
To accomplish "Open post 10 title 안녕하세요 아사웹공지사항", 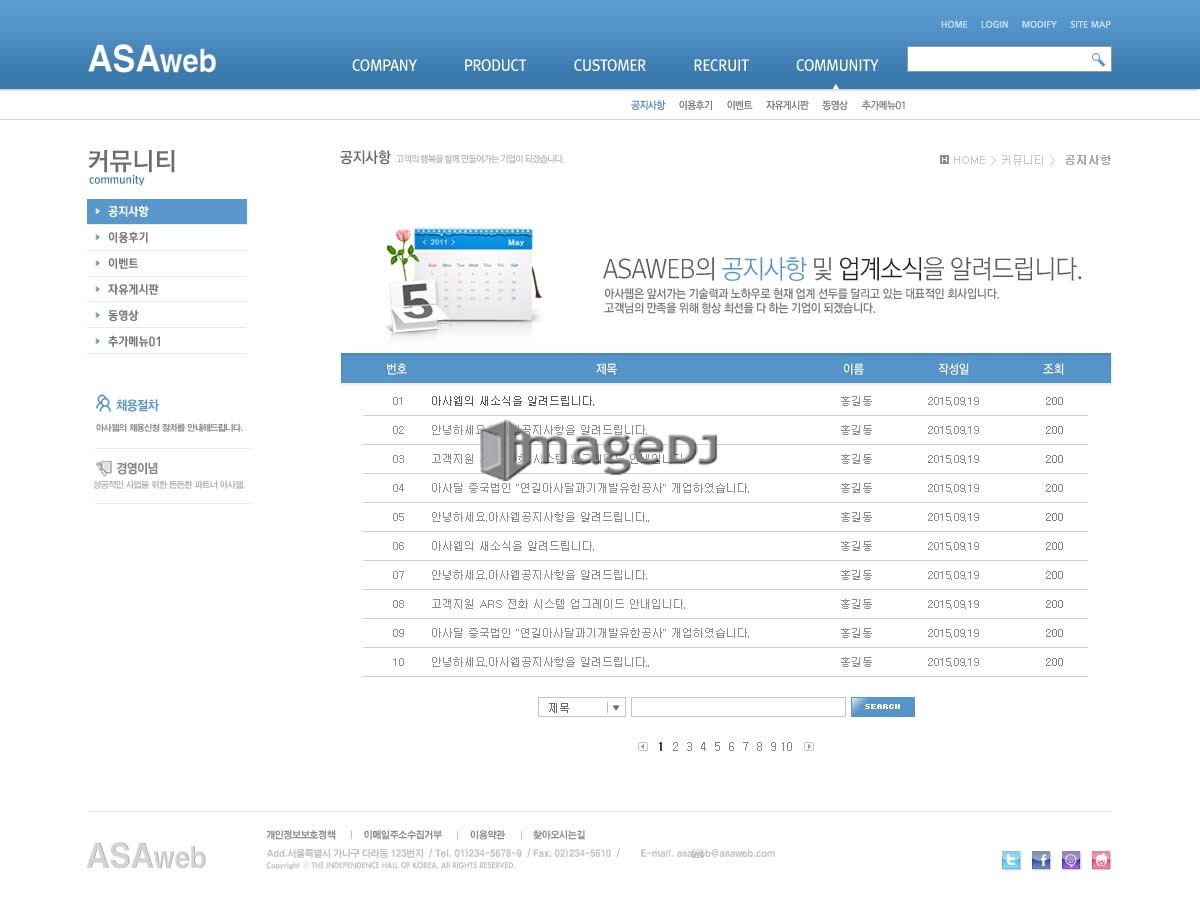I will [x=540, y=662].
